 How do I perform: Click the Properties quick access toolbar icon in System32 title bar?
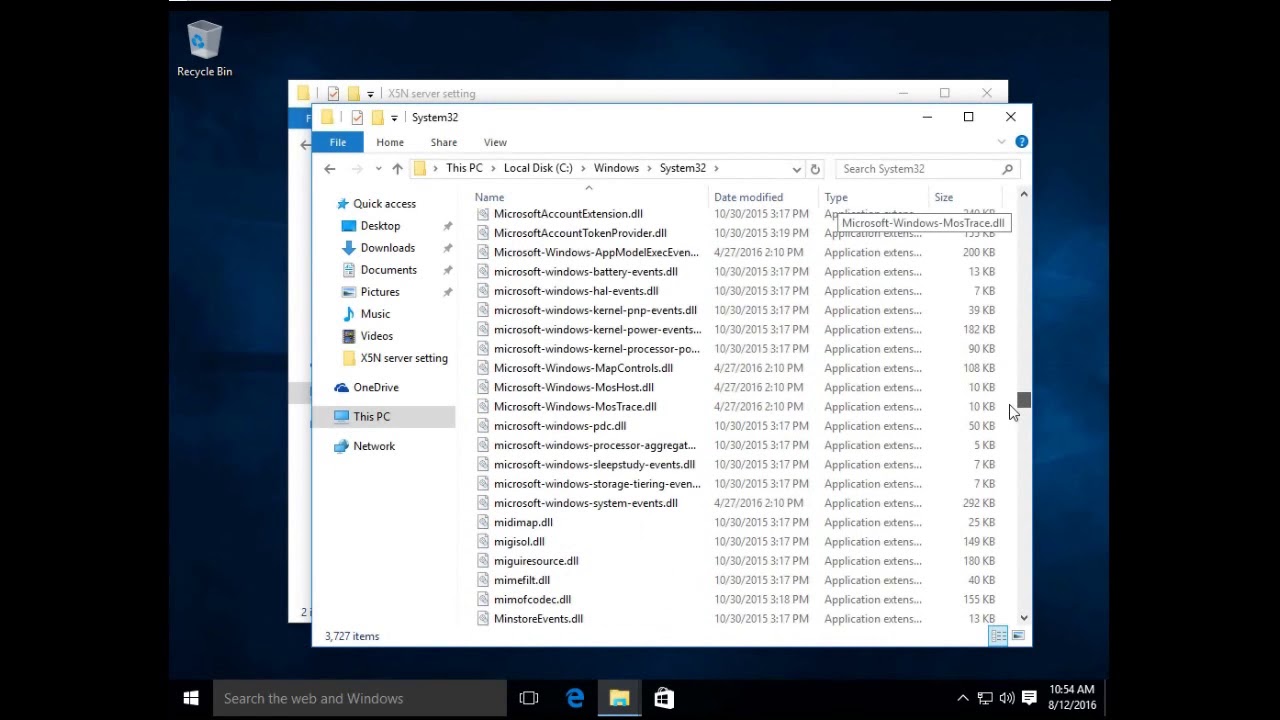pos(357,117)
